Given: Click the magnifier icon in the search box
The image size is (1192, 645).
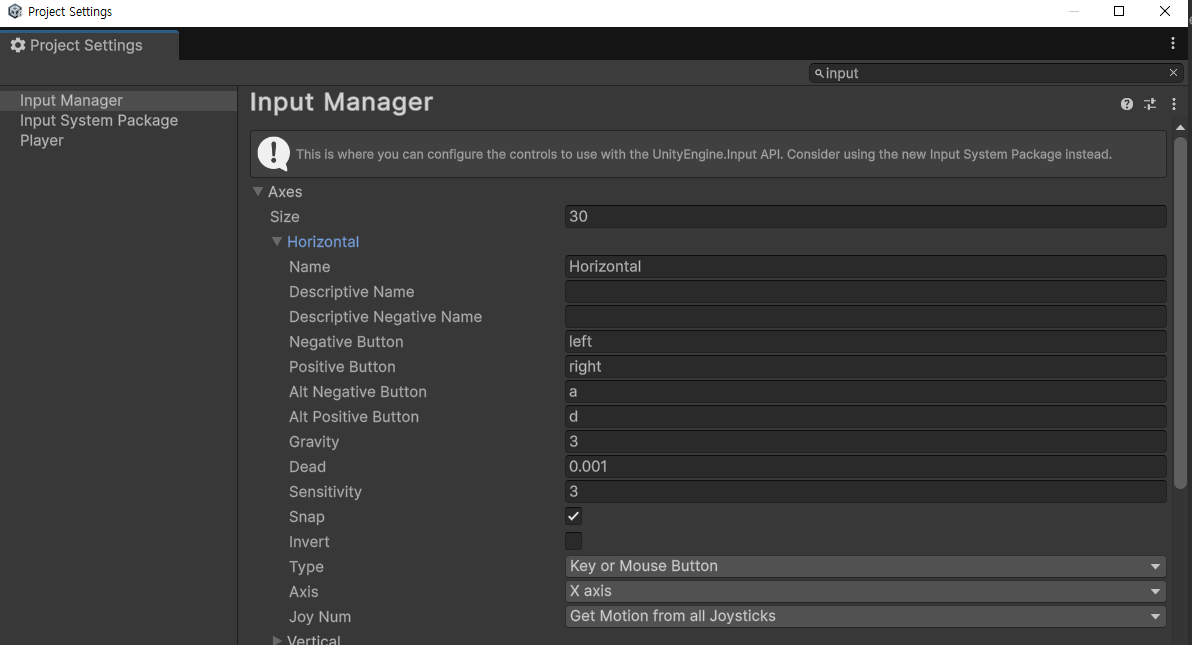Looking at the screenshot, I should [x=819, y=74].
